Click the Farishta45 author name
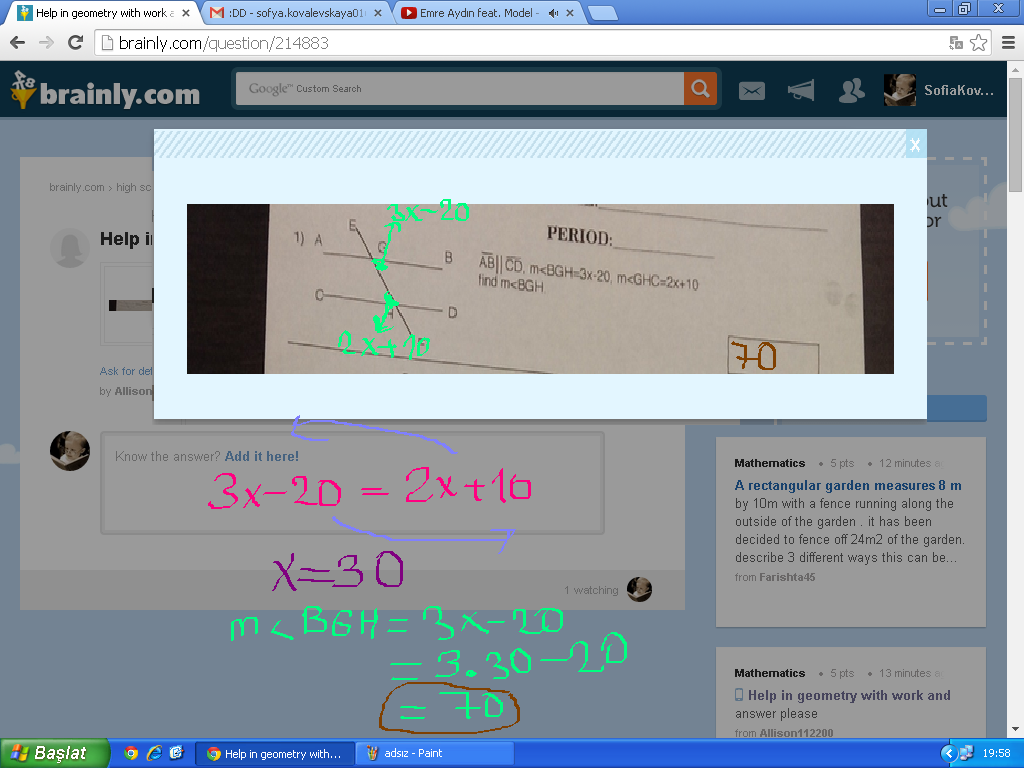The width and height of the screenshot is (1024, 768). (787, 577)
